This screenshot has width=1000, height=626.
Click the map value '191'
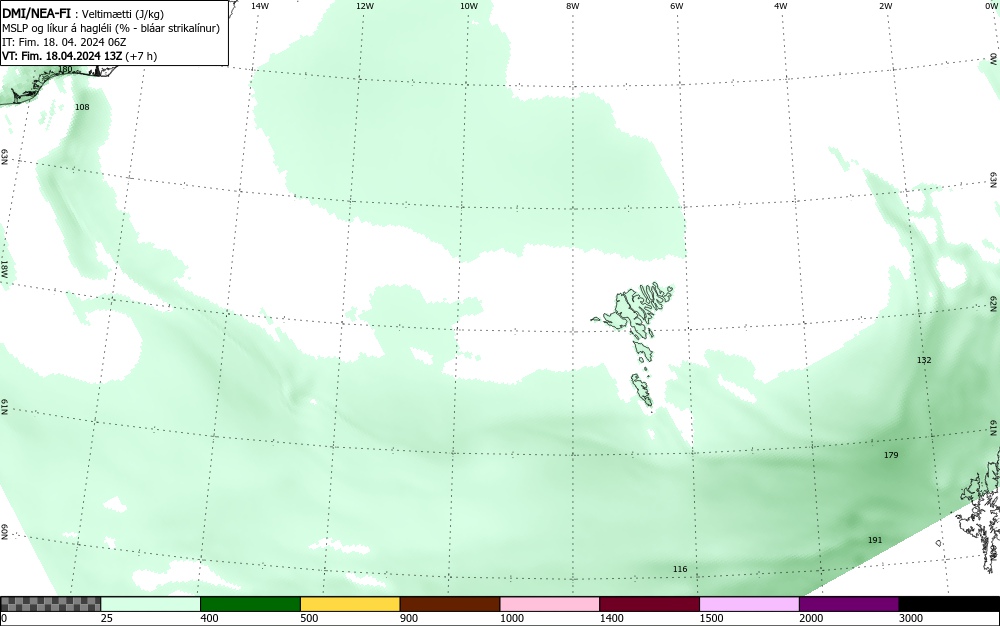(875, 540)
